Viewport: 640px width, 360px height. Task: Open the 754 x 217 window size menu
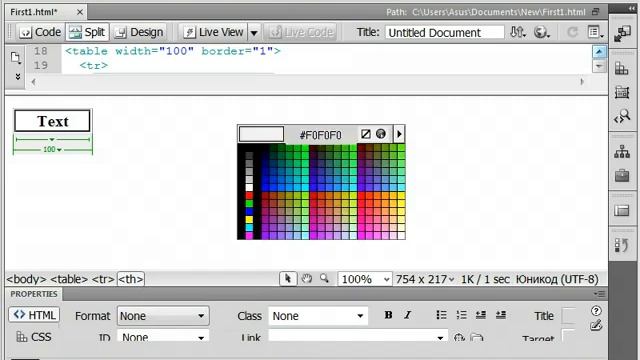[425, 279]
